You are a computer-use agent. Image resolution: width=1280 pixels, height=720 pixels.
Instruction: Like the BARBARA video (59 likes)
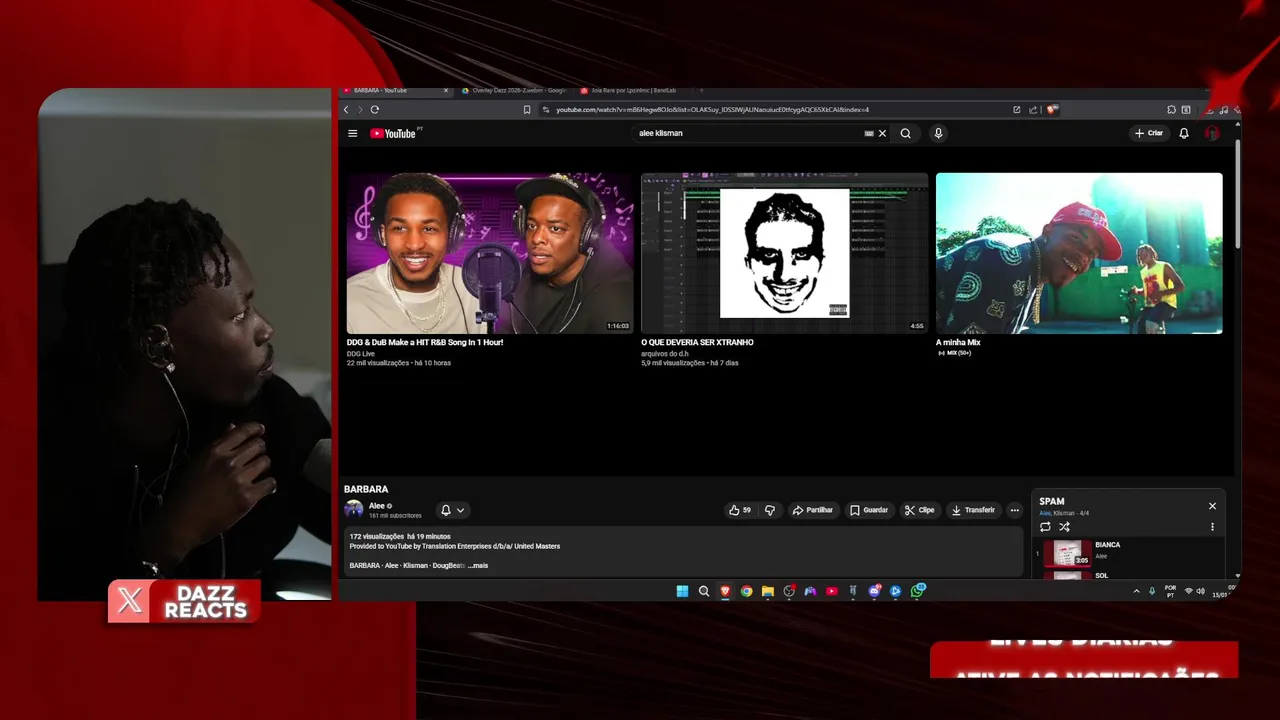pos(740,510)
